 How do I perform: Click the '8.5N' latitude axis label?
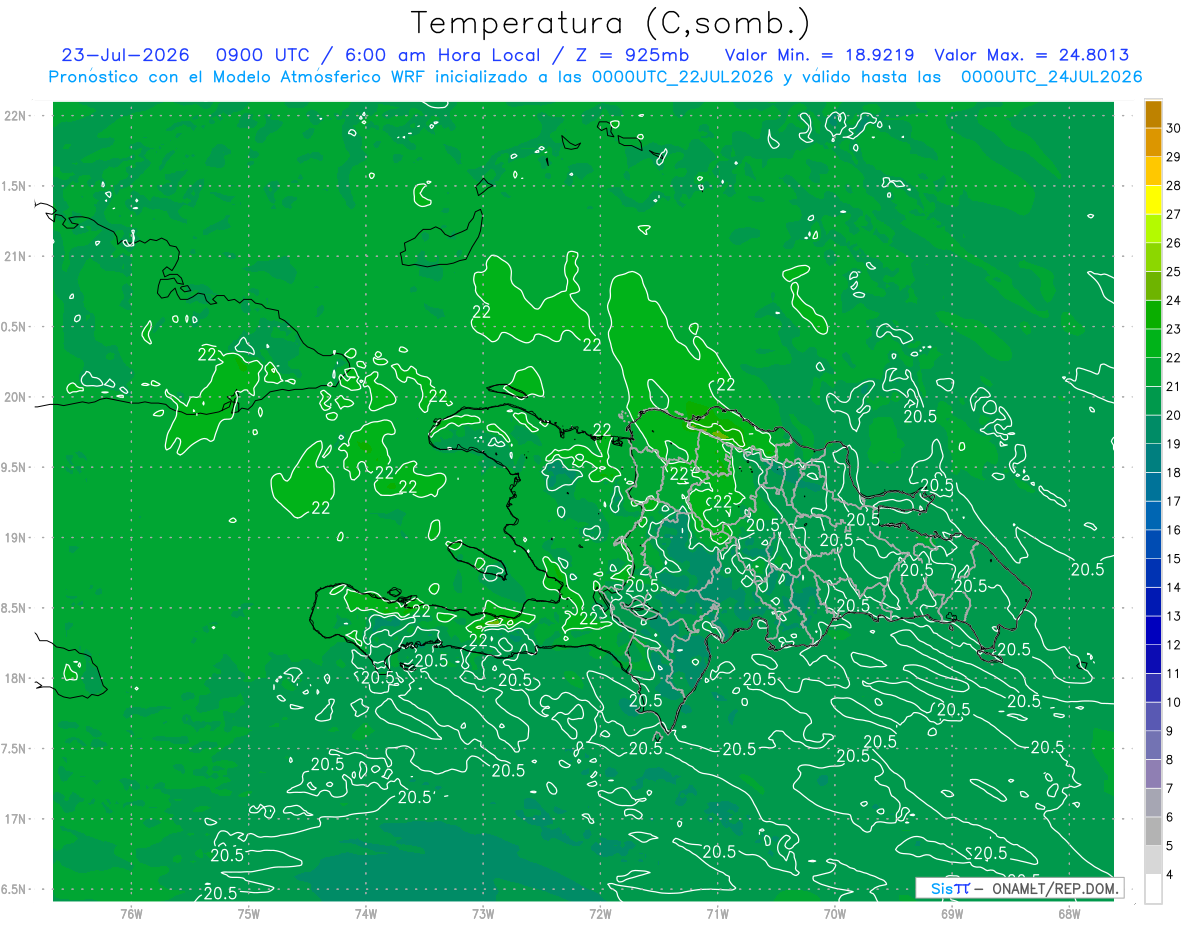click(x=15, y=608)
